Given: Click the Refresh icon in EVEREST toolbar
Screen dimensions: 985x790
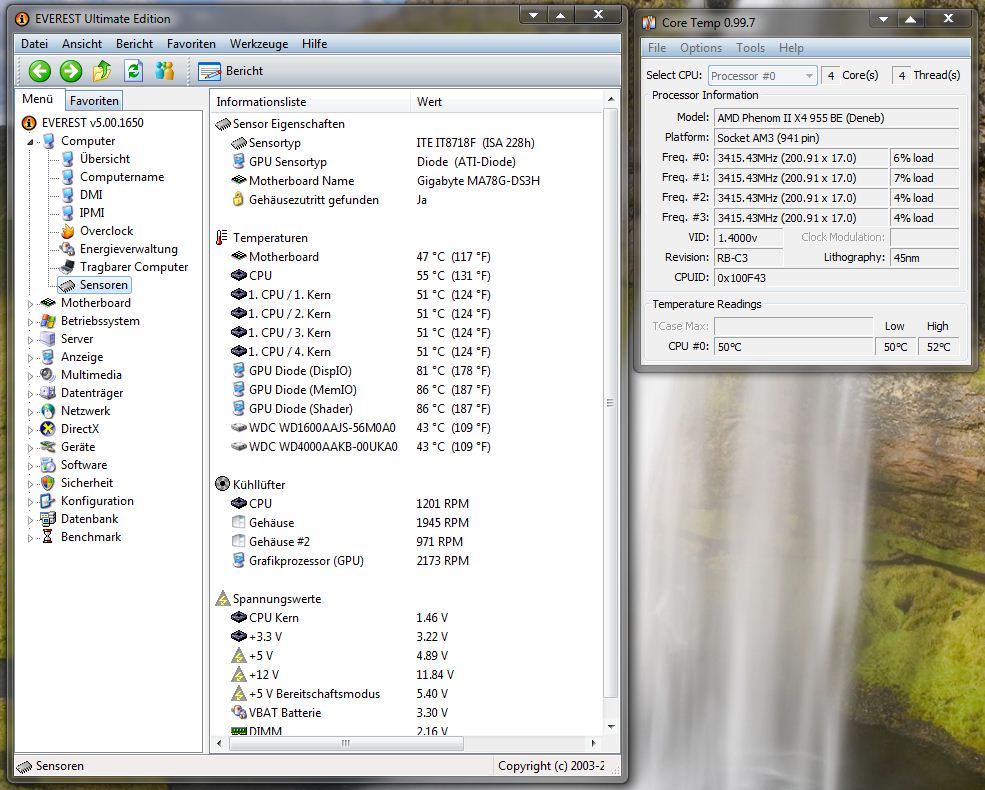Looking at the screenshot, I should [133, 71].
